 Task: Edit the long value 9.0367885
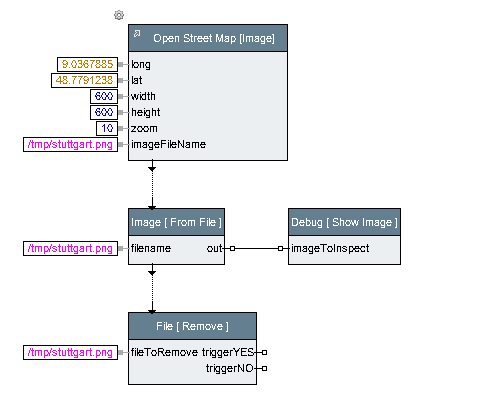tap(87, 64)
